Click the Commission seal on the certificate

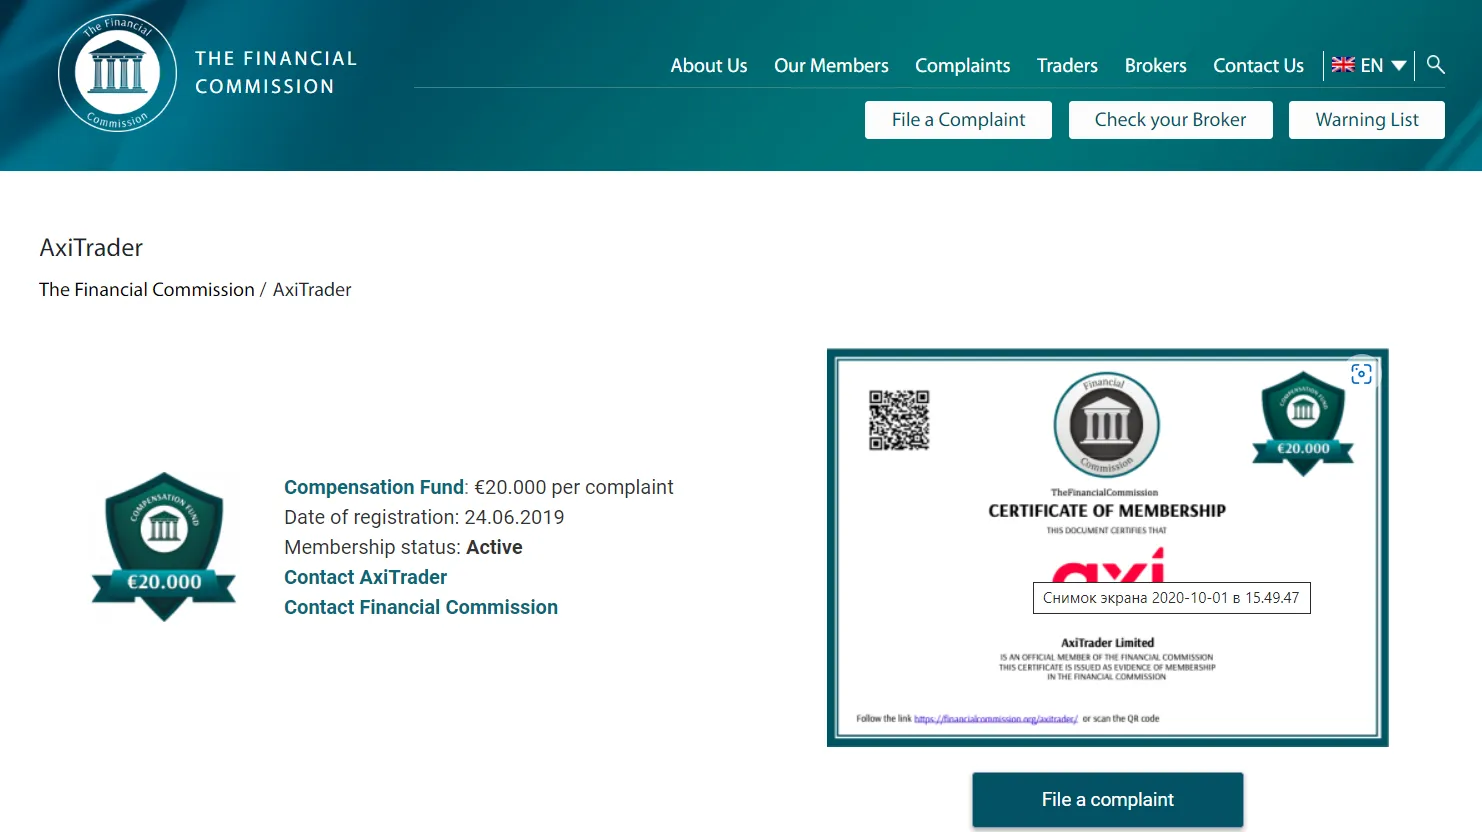(1106, 425)
